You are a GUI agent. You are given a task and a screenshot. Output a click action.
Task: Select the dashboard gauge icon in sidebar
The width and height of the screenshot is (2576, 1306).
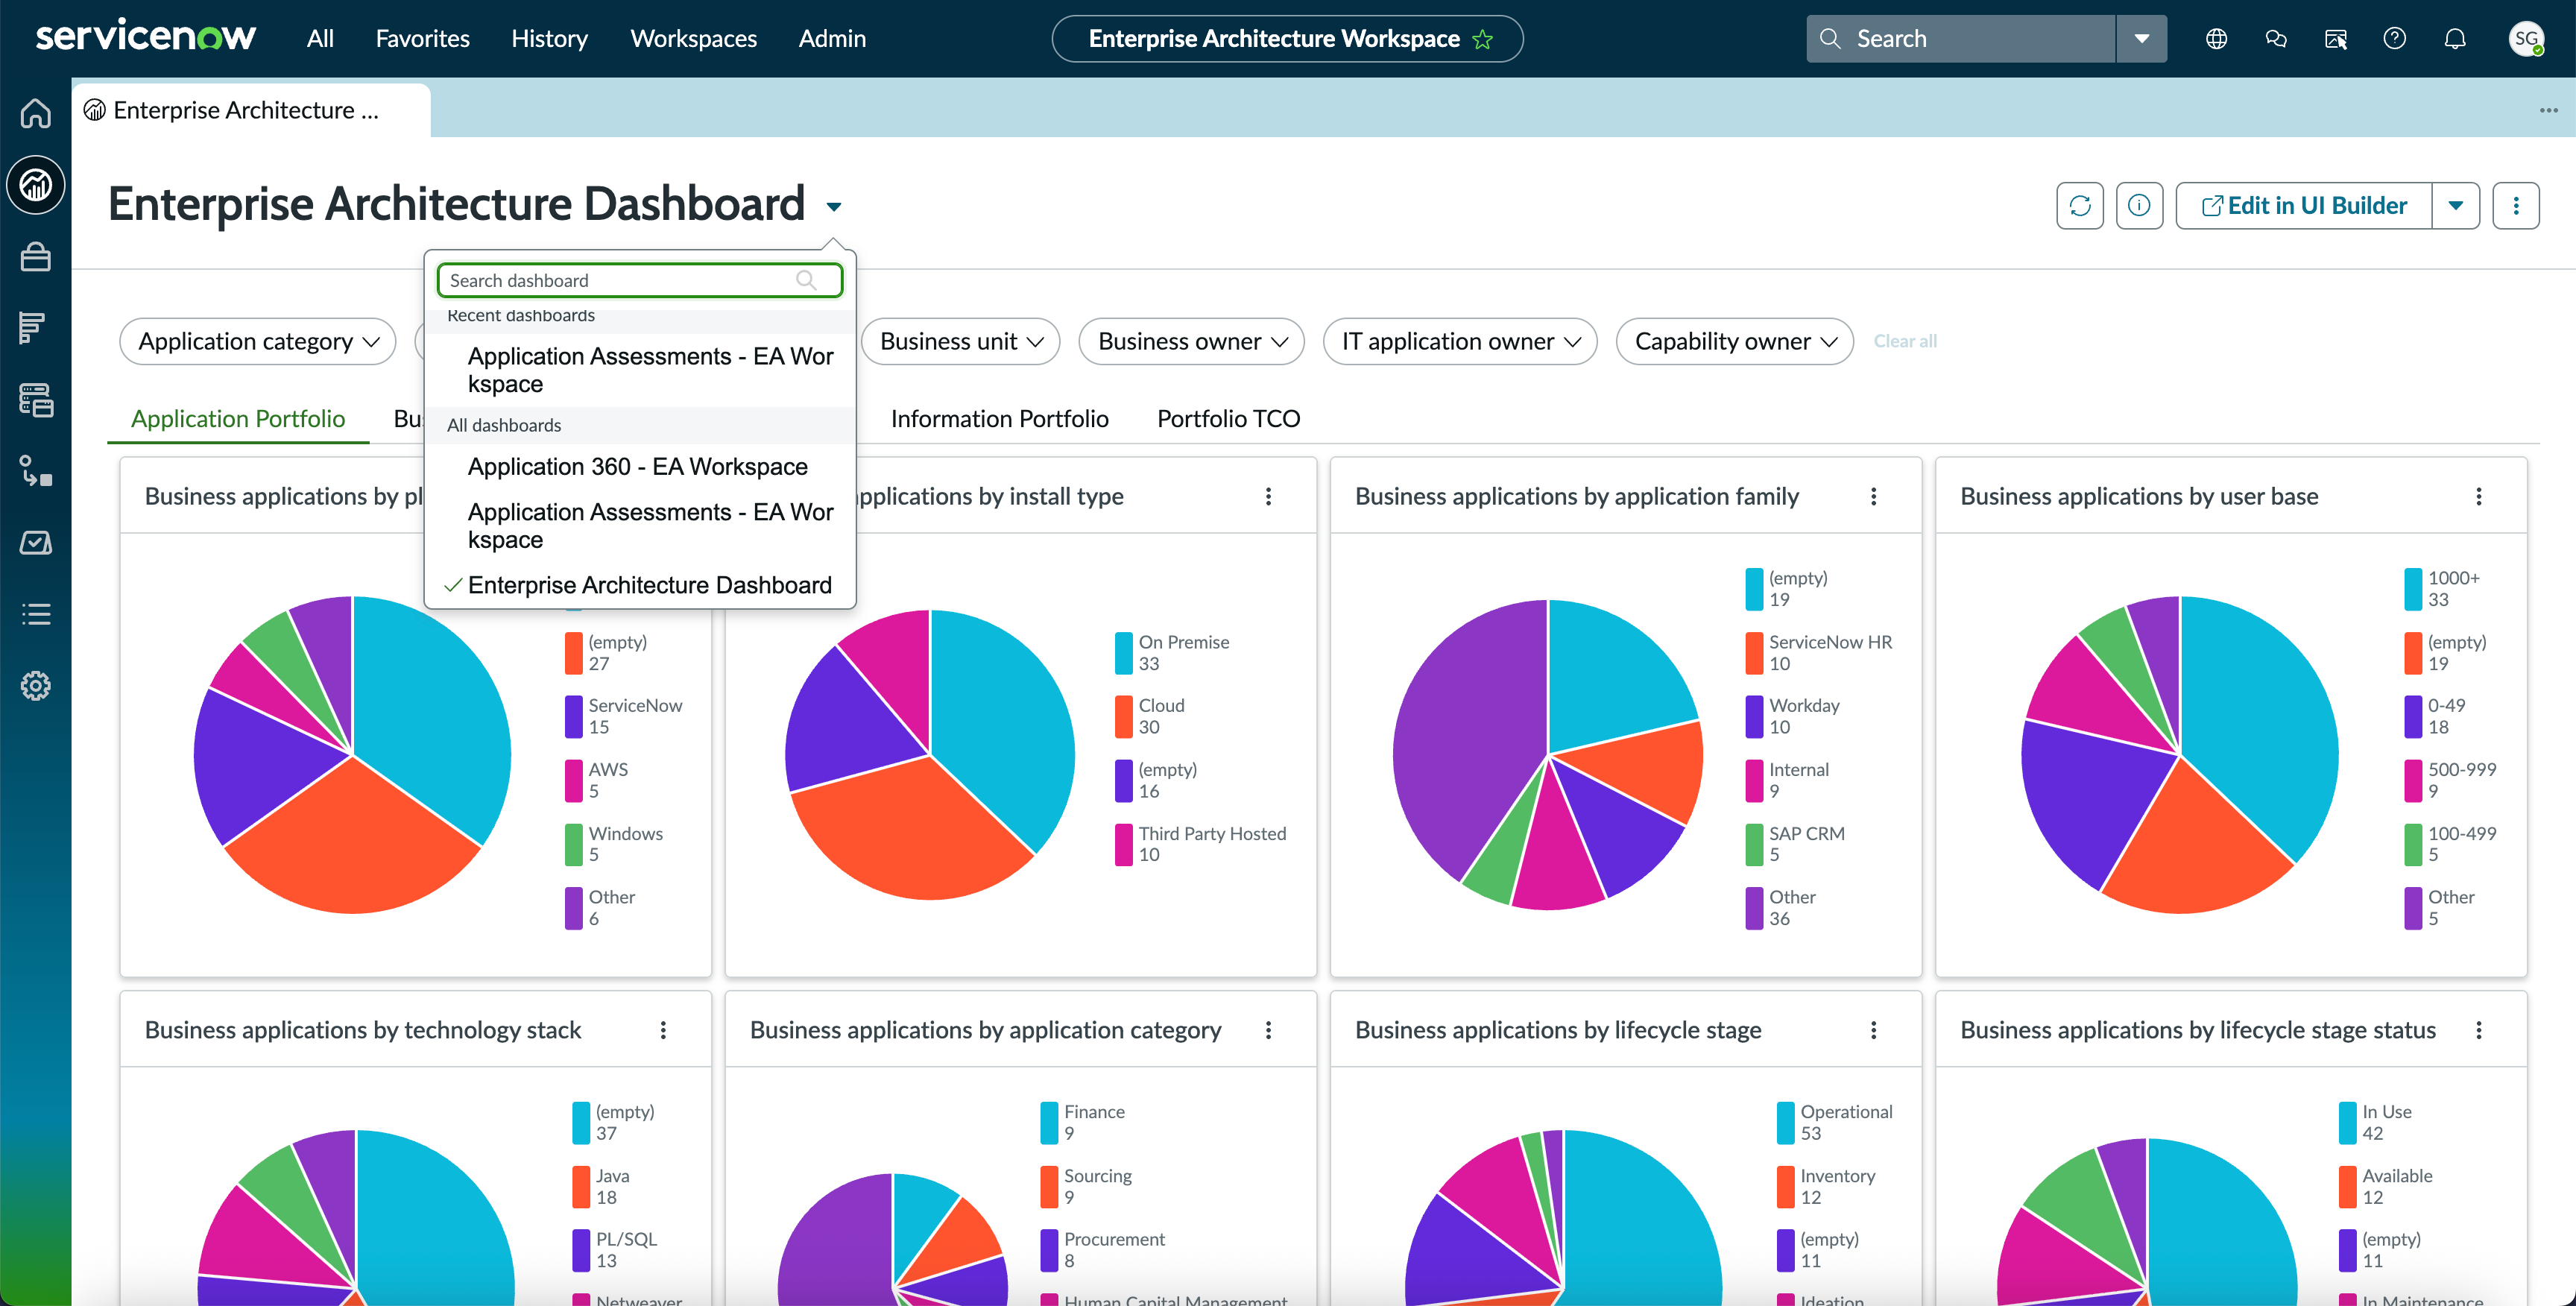[x=36, y=185]
